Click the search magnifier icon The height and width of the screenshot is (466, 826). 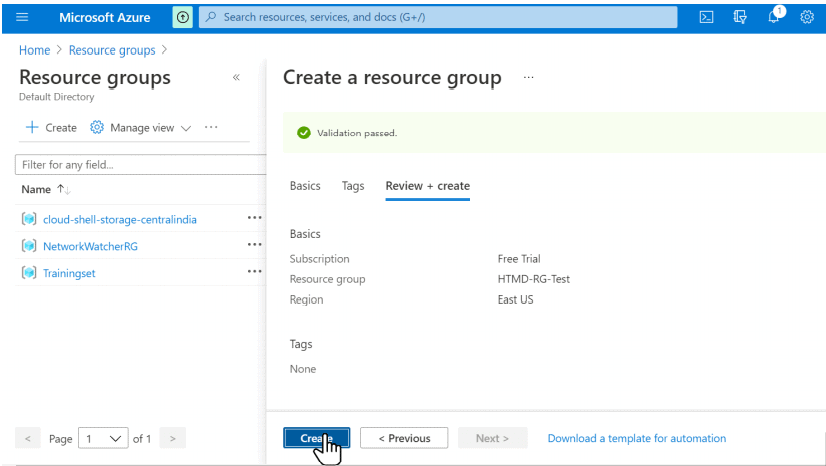point(211,17)
